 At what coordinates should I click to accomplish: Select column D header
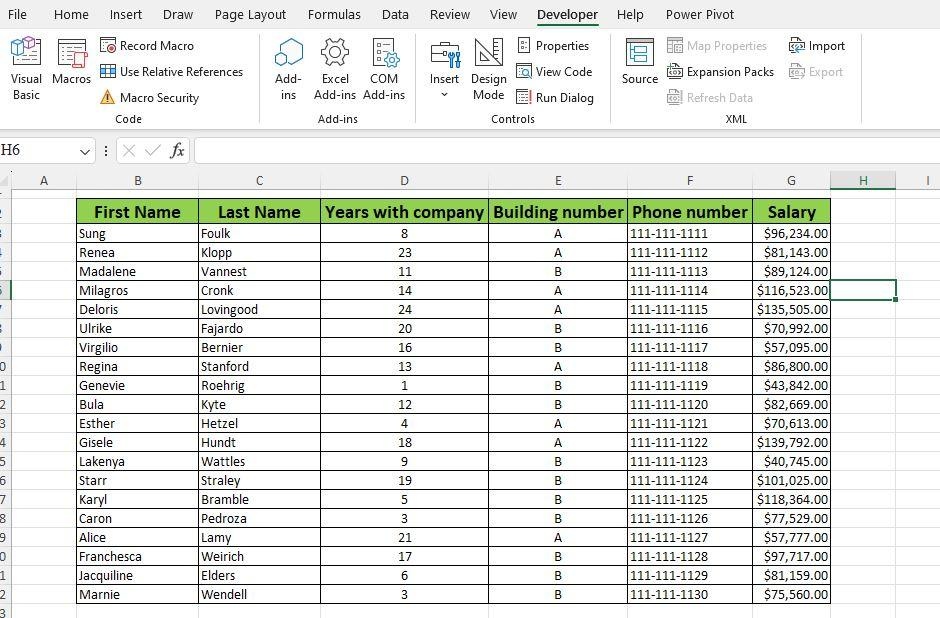(x=405, y=180)
